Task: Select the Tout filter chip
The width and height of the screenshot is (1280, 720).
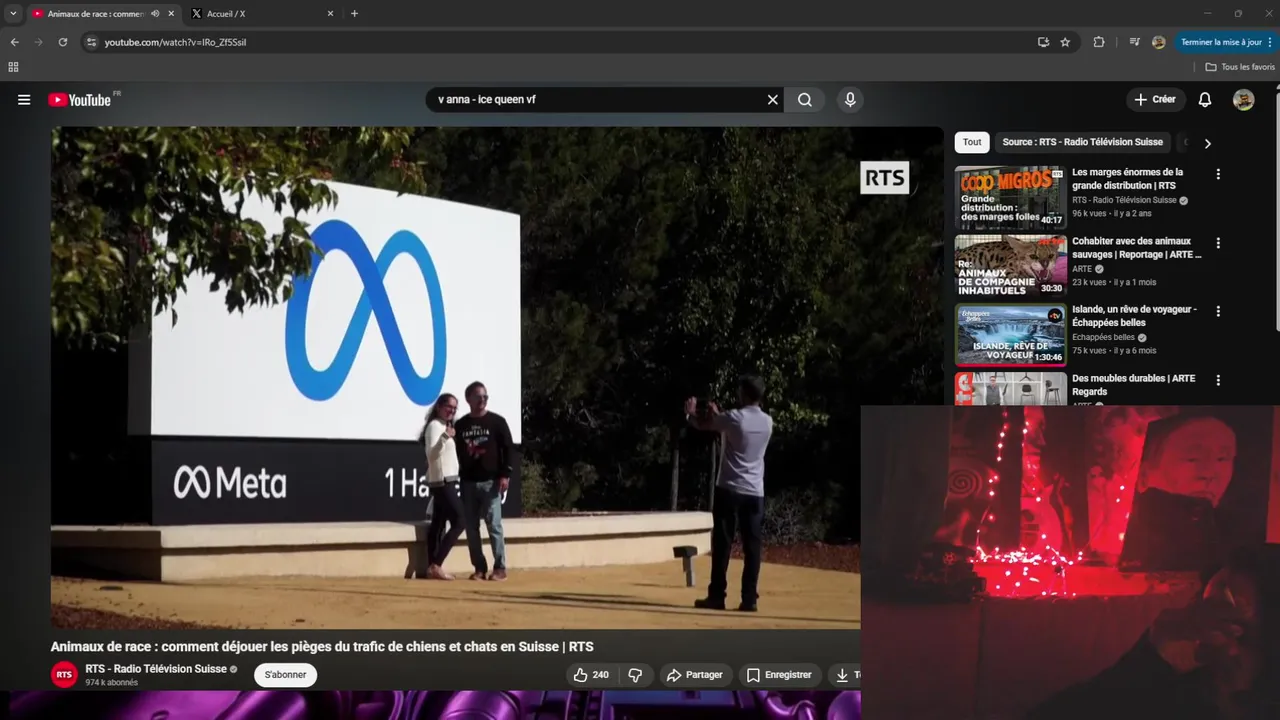Action: coord(972,142)
